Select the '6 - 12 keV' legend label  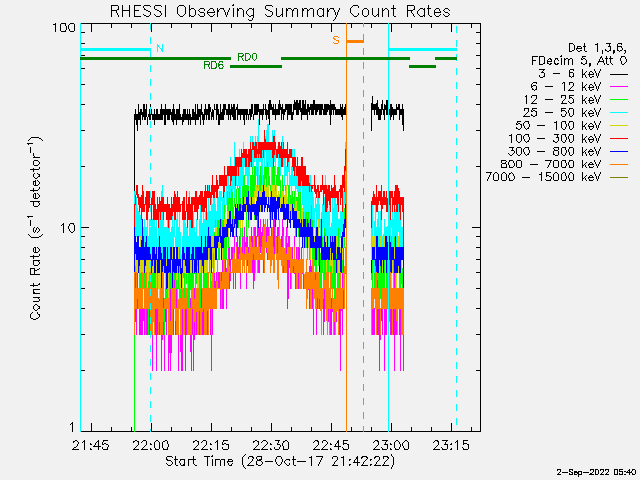pos(566,87)
